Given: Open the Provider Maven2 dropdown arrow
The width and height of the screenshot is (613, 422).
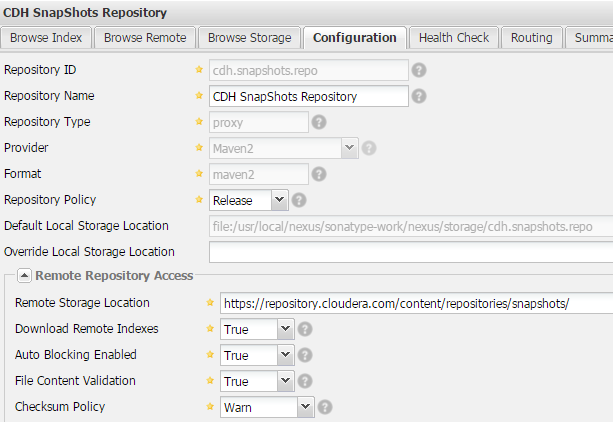Looking at the screenshot, I should pyautogui.click(x=350, y=148).
